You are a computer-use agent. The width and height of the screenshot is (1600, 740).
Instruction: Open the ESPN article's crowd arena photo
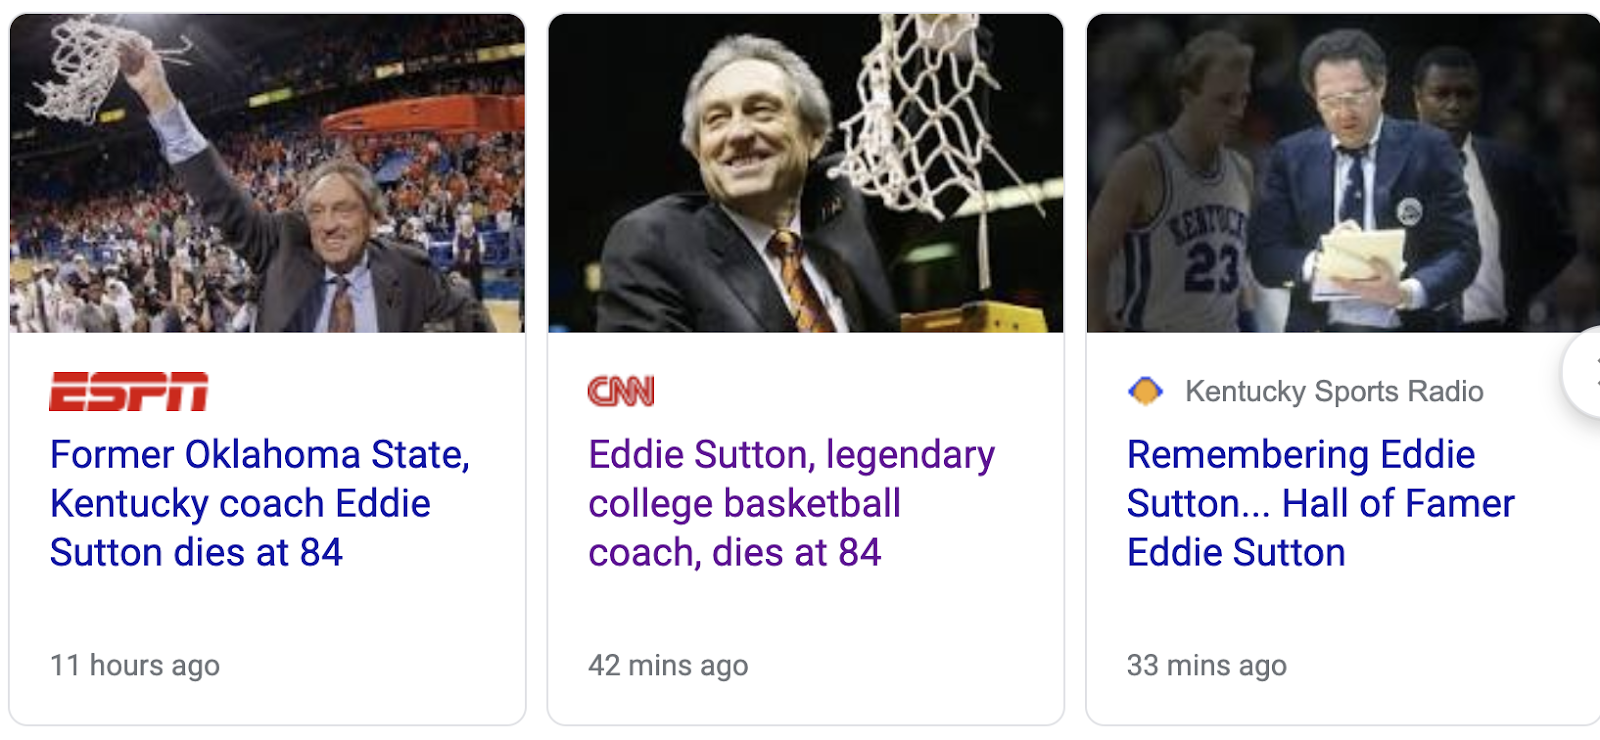[267, 173]
